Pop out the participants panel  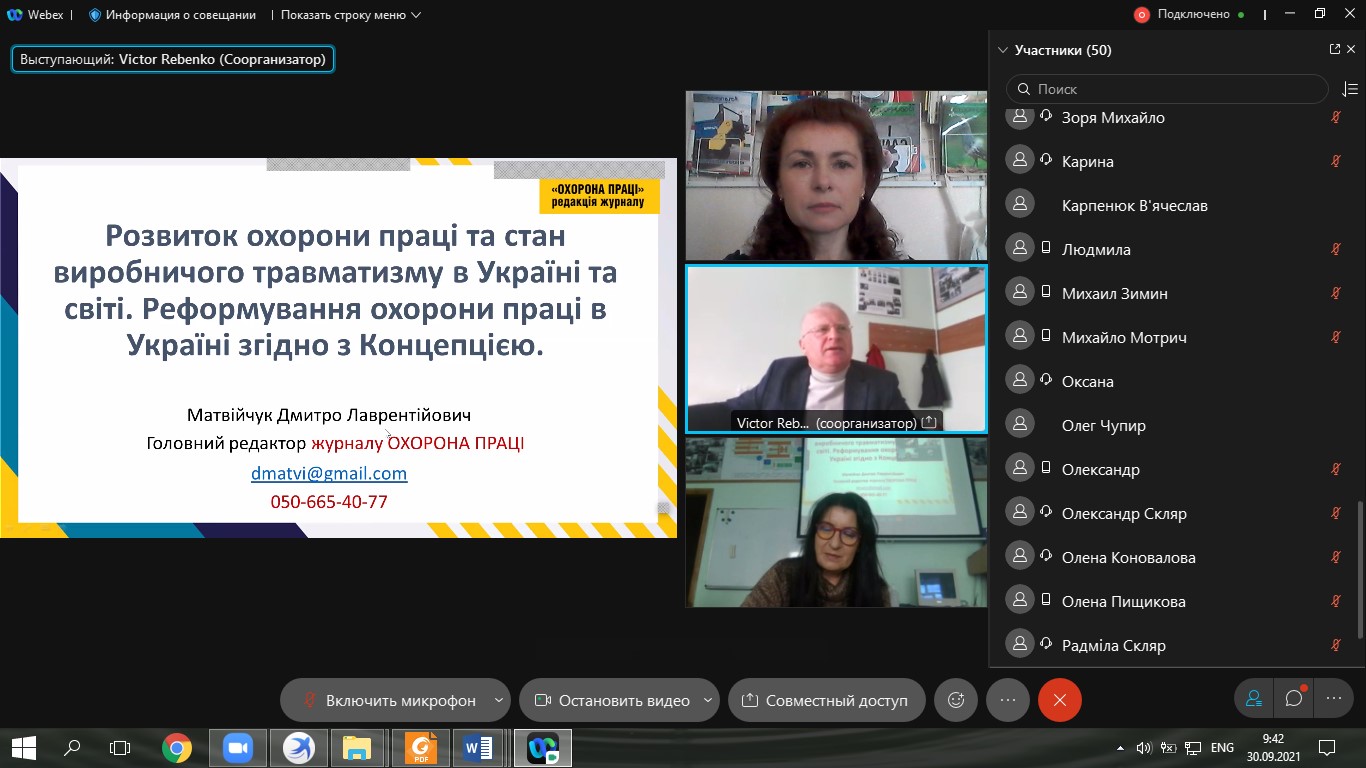click(1334, 49)
